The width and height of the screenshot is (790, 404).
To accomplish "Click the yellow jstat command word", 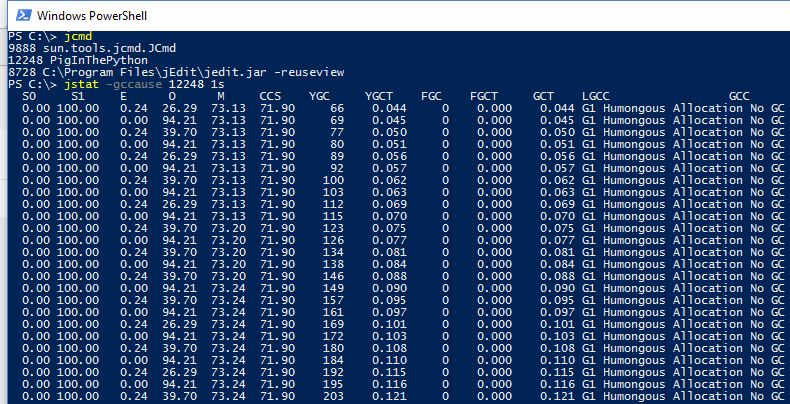I will [x=82, y=84].
